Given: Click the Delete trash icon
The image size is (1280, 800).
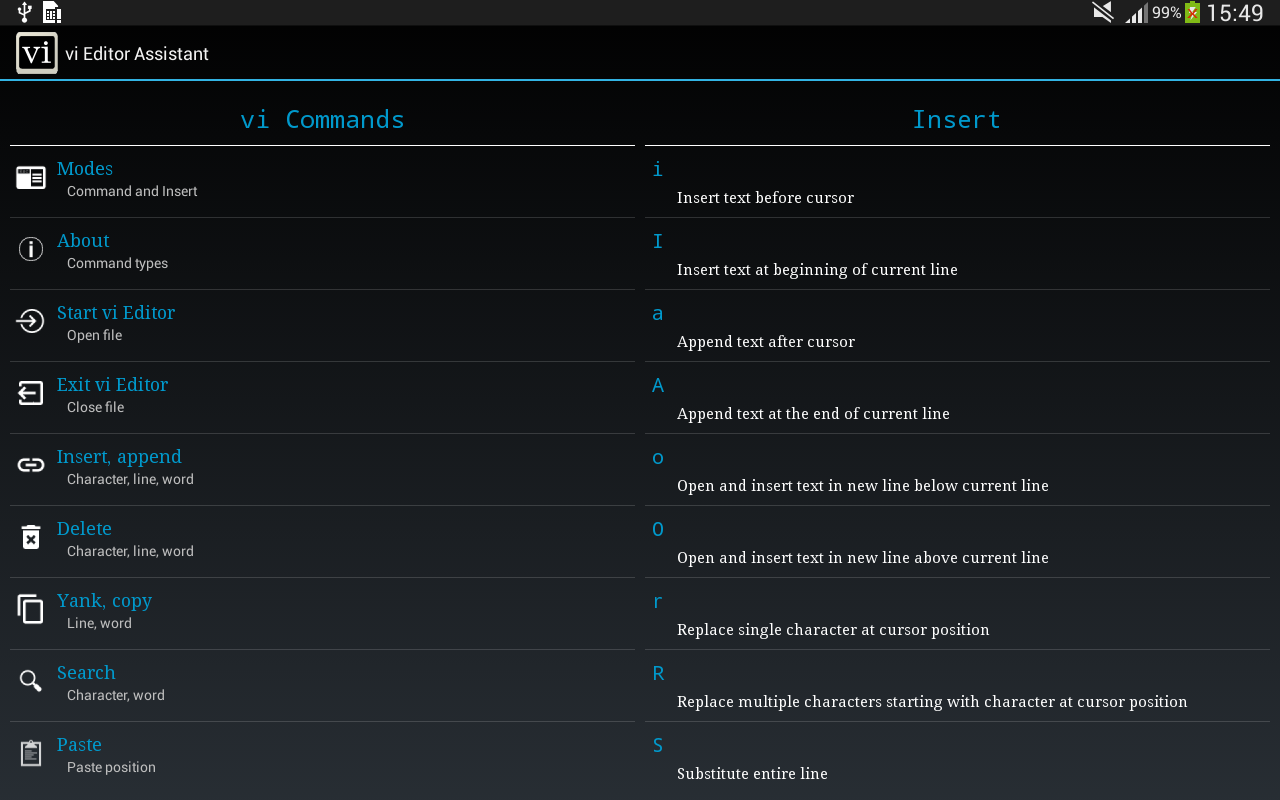Looking at the screenshot, I should coord(31,537).
